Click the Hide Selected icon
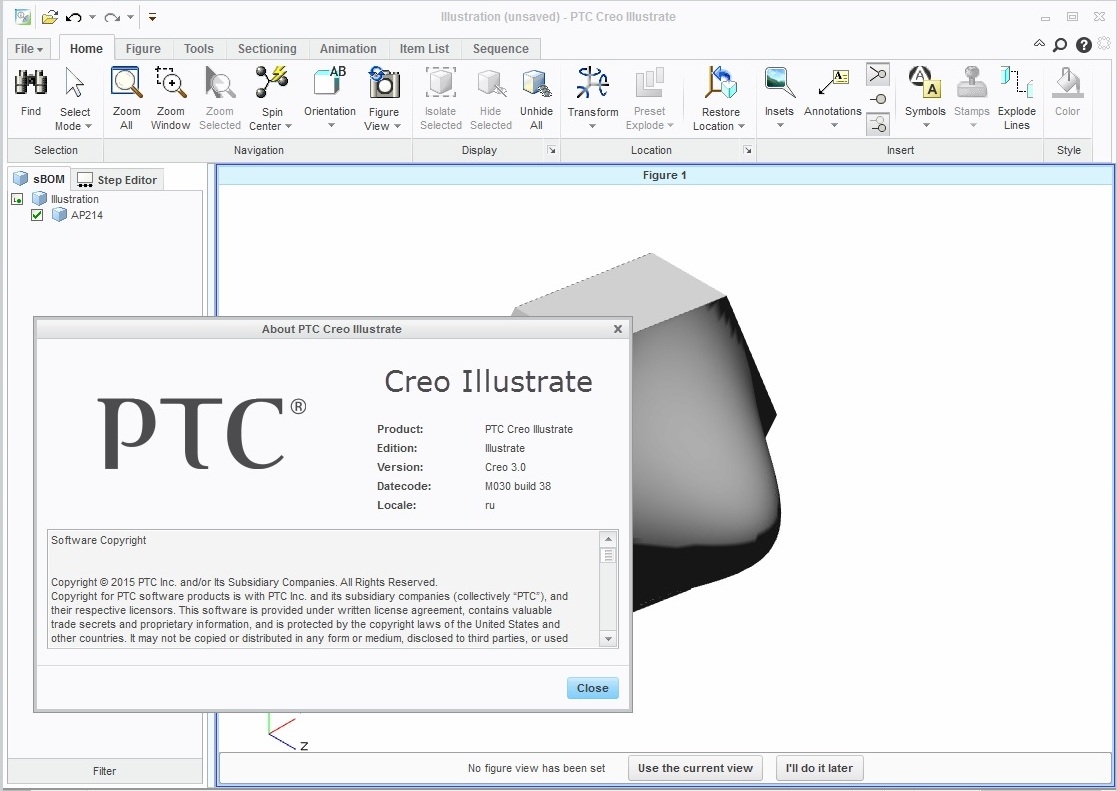 491,83
